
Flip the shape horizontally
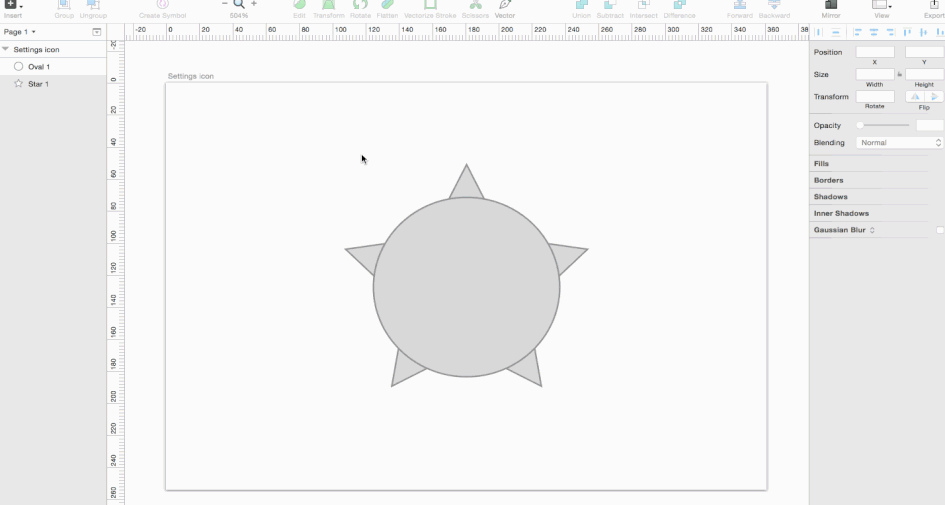click(915, 96)
